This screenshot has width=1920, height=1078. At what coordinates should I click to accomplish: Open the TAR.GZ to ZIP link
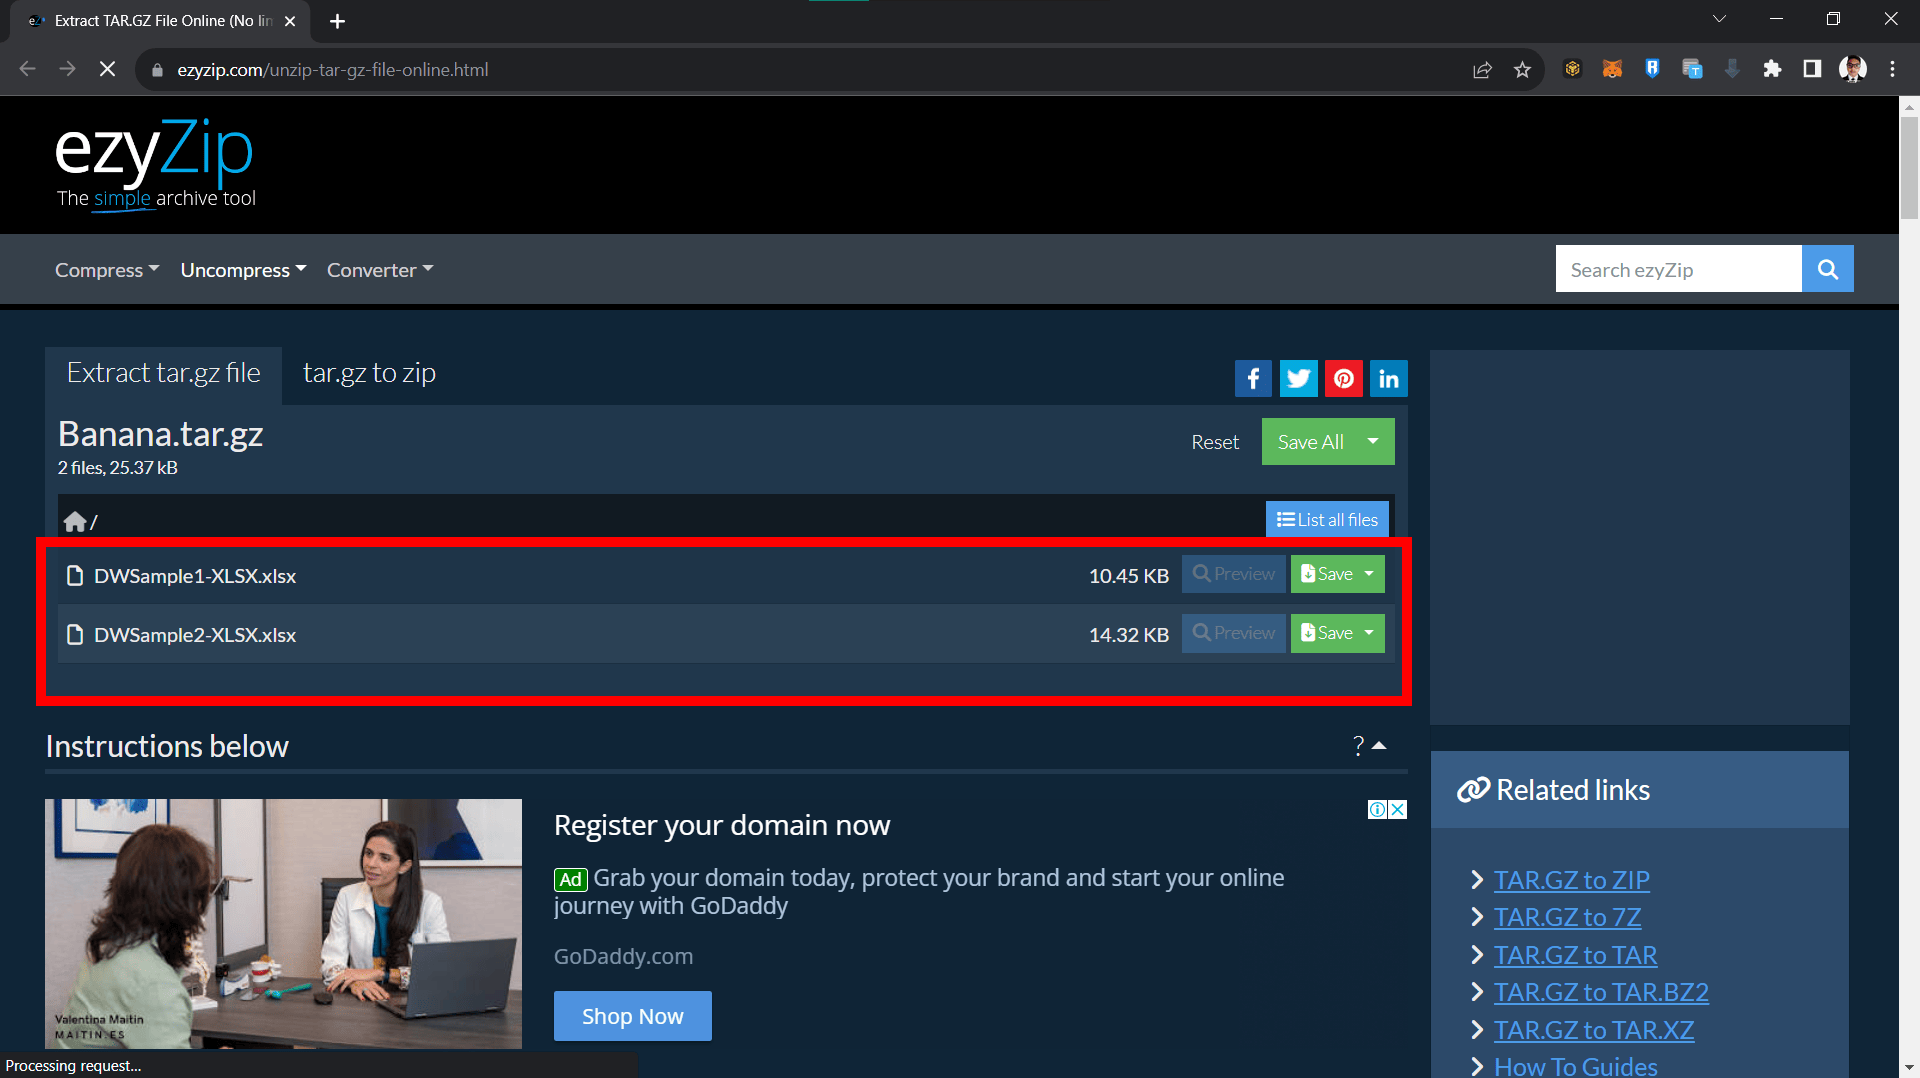(1571, 880)
